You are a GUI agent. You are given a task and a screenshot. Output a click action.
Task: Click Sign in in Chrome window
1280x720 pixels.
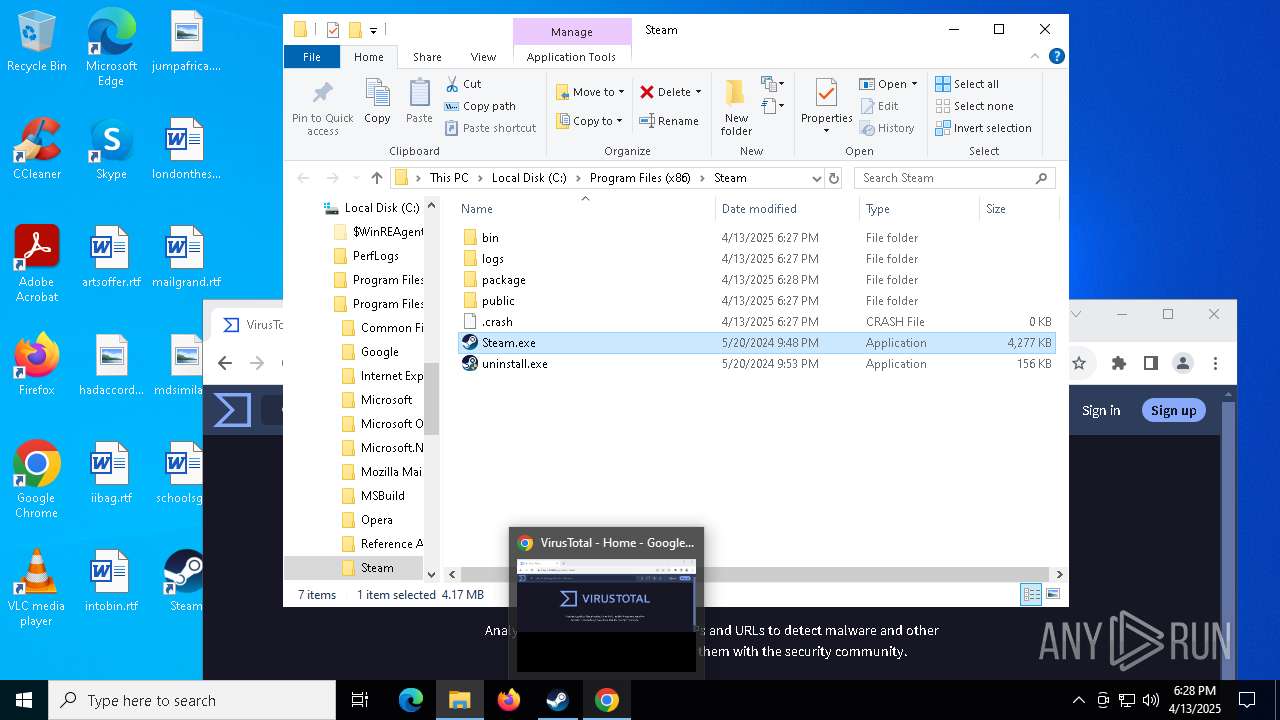[1101, 411]
